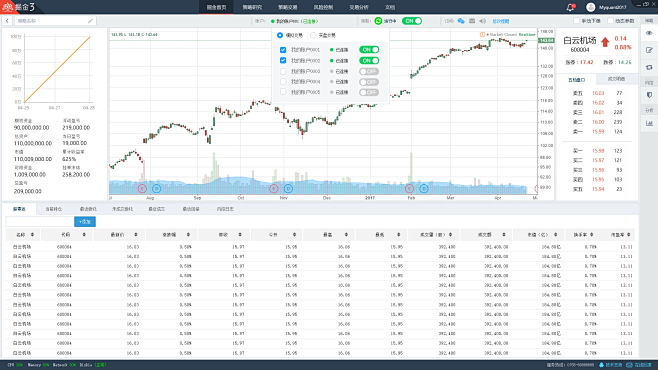Check the 我的账户0004 checkbox
The height and width of the screenshot is (370, 658).
click(283, 82)
